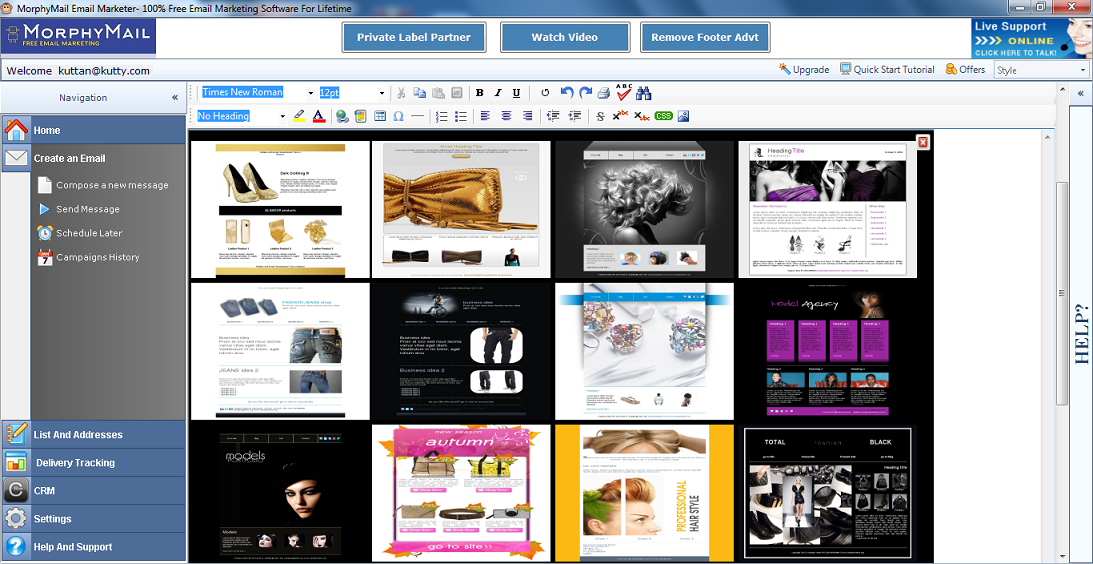Center align text

click(506, 116)
